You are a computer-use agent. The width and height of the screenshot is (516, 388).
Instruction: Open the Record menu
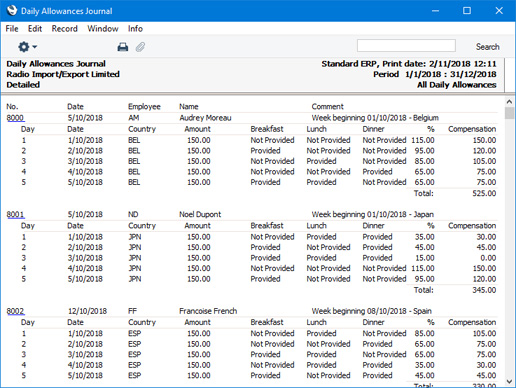[x=64, y=29]
